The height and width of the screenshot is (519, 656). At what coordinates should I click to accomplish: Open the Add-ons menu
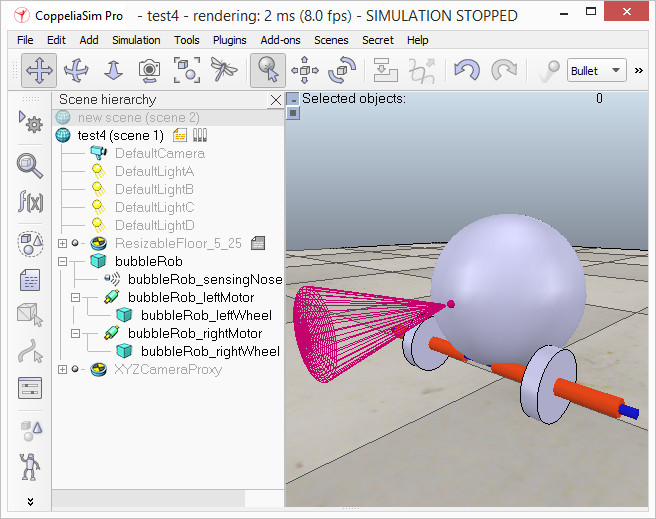pyautogui.click(x=280, y=40)
